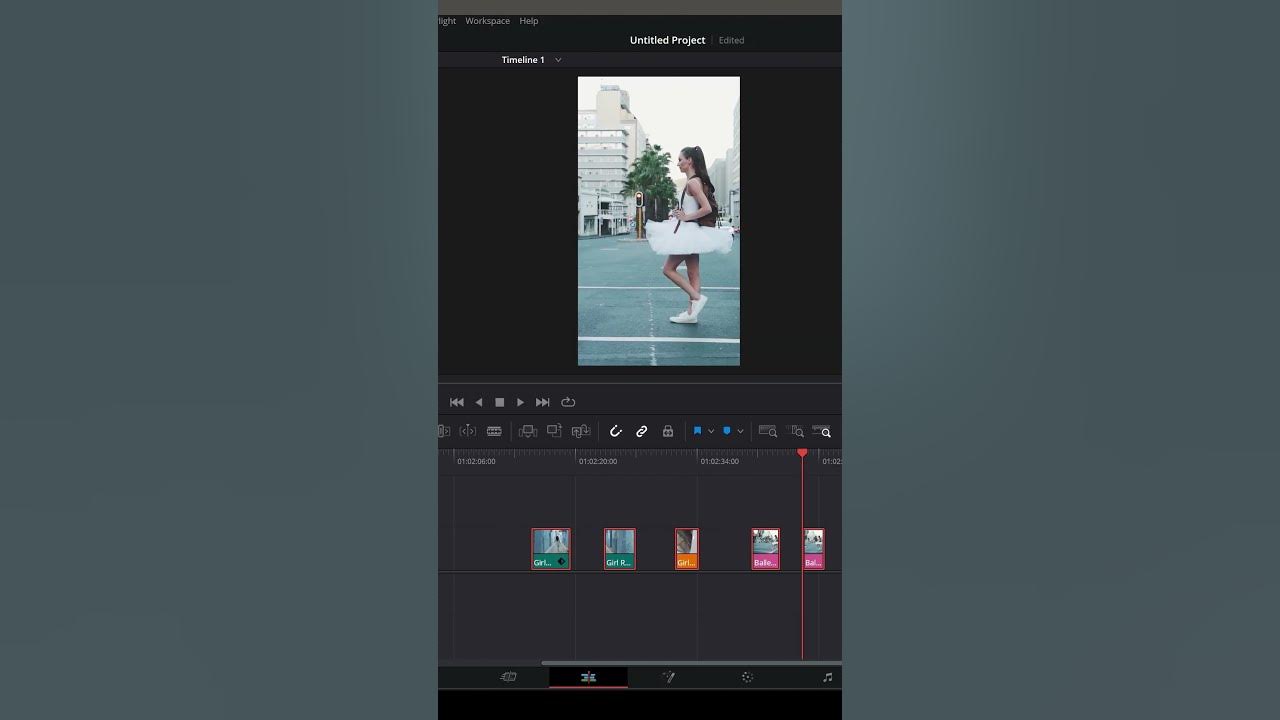
Task: Click ruler at 01:02:34:00 timecode
Action: click(x=720, y=461)
